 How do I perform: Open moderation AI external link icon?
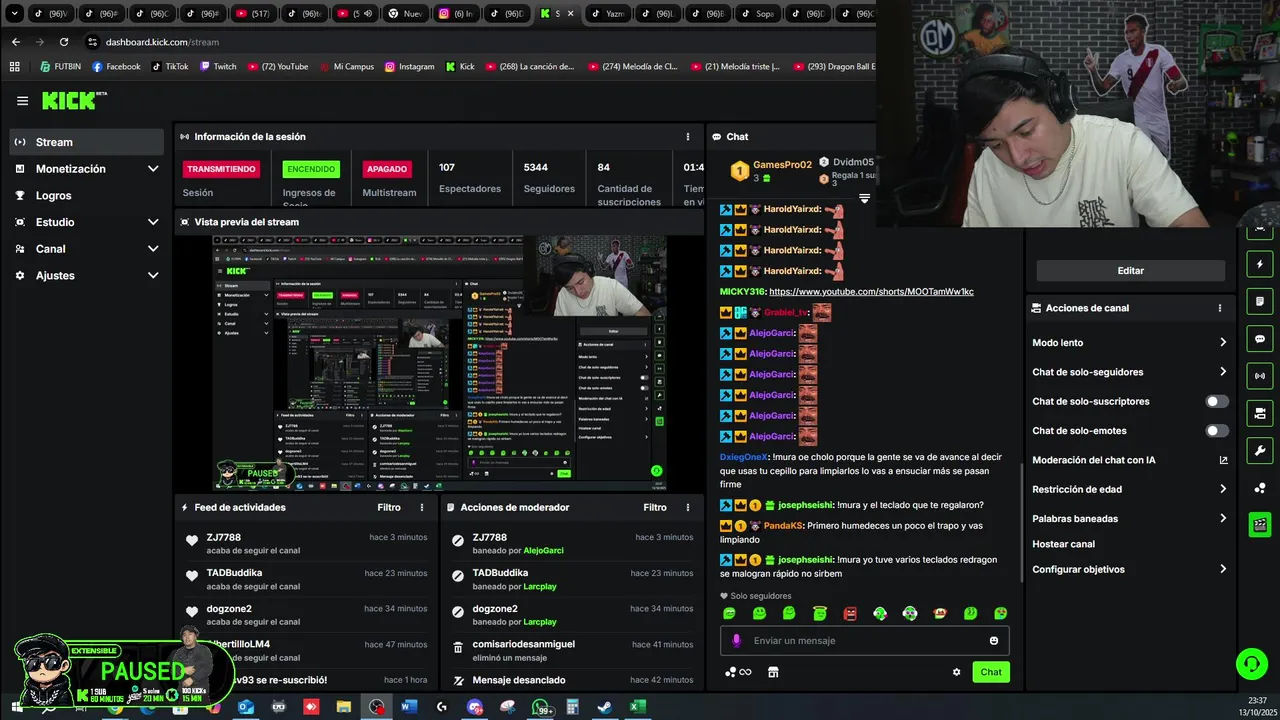[1222, 460]
